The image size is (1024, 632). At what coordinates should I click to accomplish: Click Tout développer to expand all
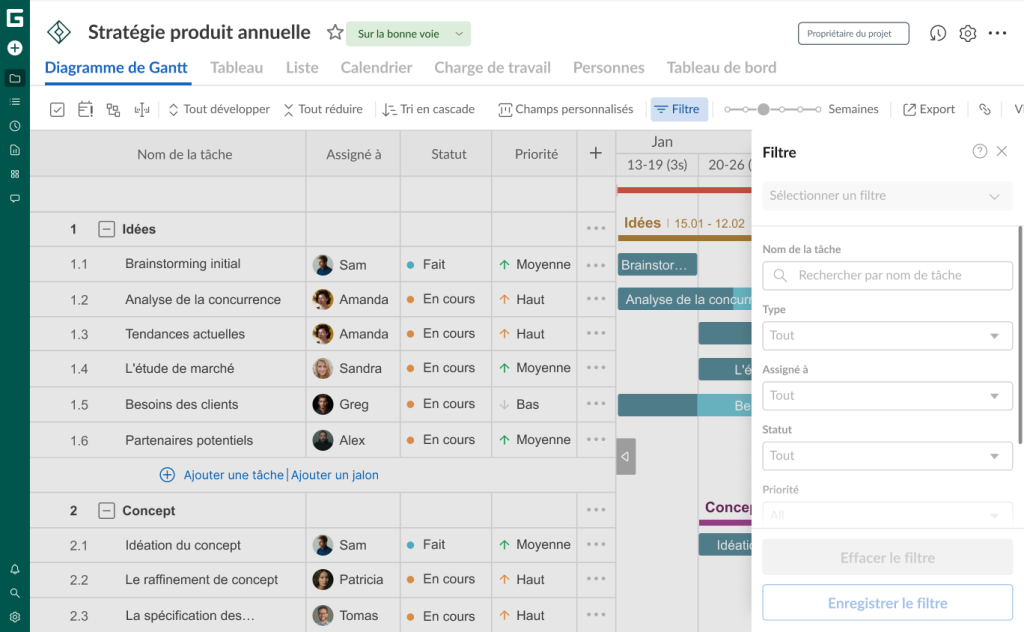tap(219, 110)
